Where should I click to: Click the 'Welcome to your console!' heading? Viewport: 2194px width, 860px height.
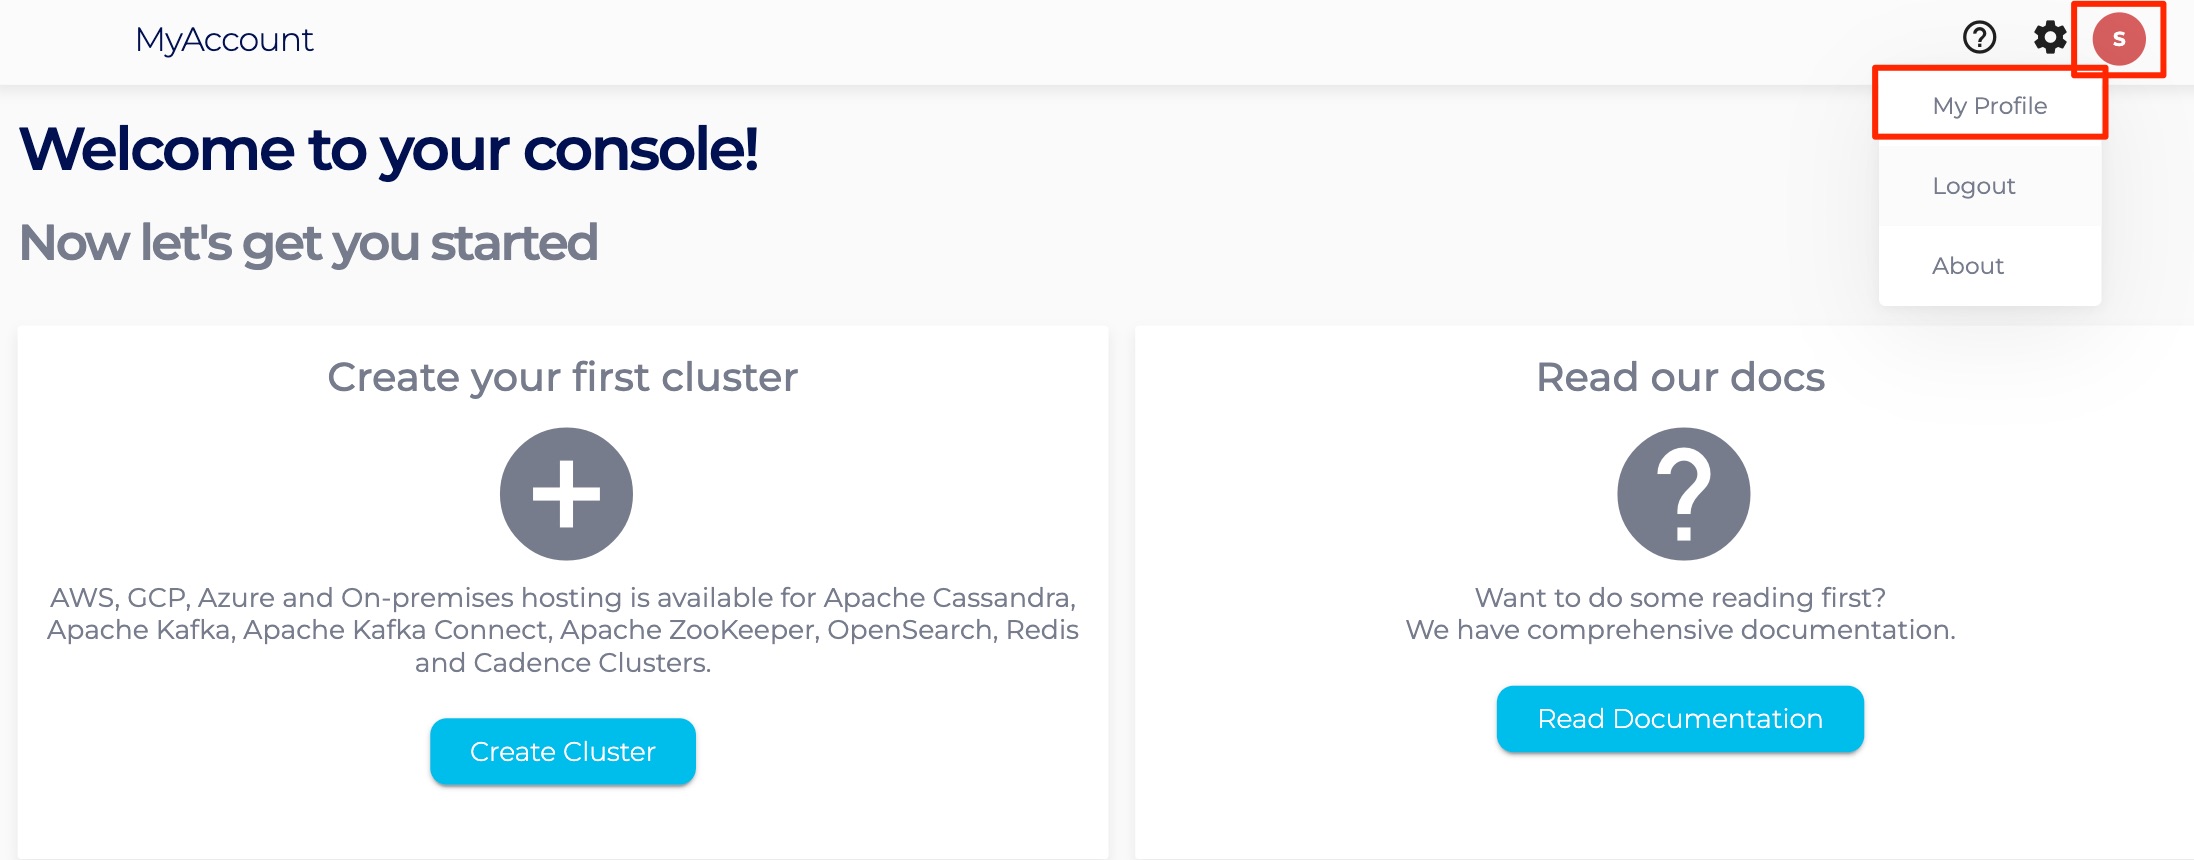click(388, 150)
